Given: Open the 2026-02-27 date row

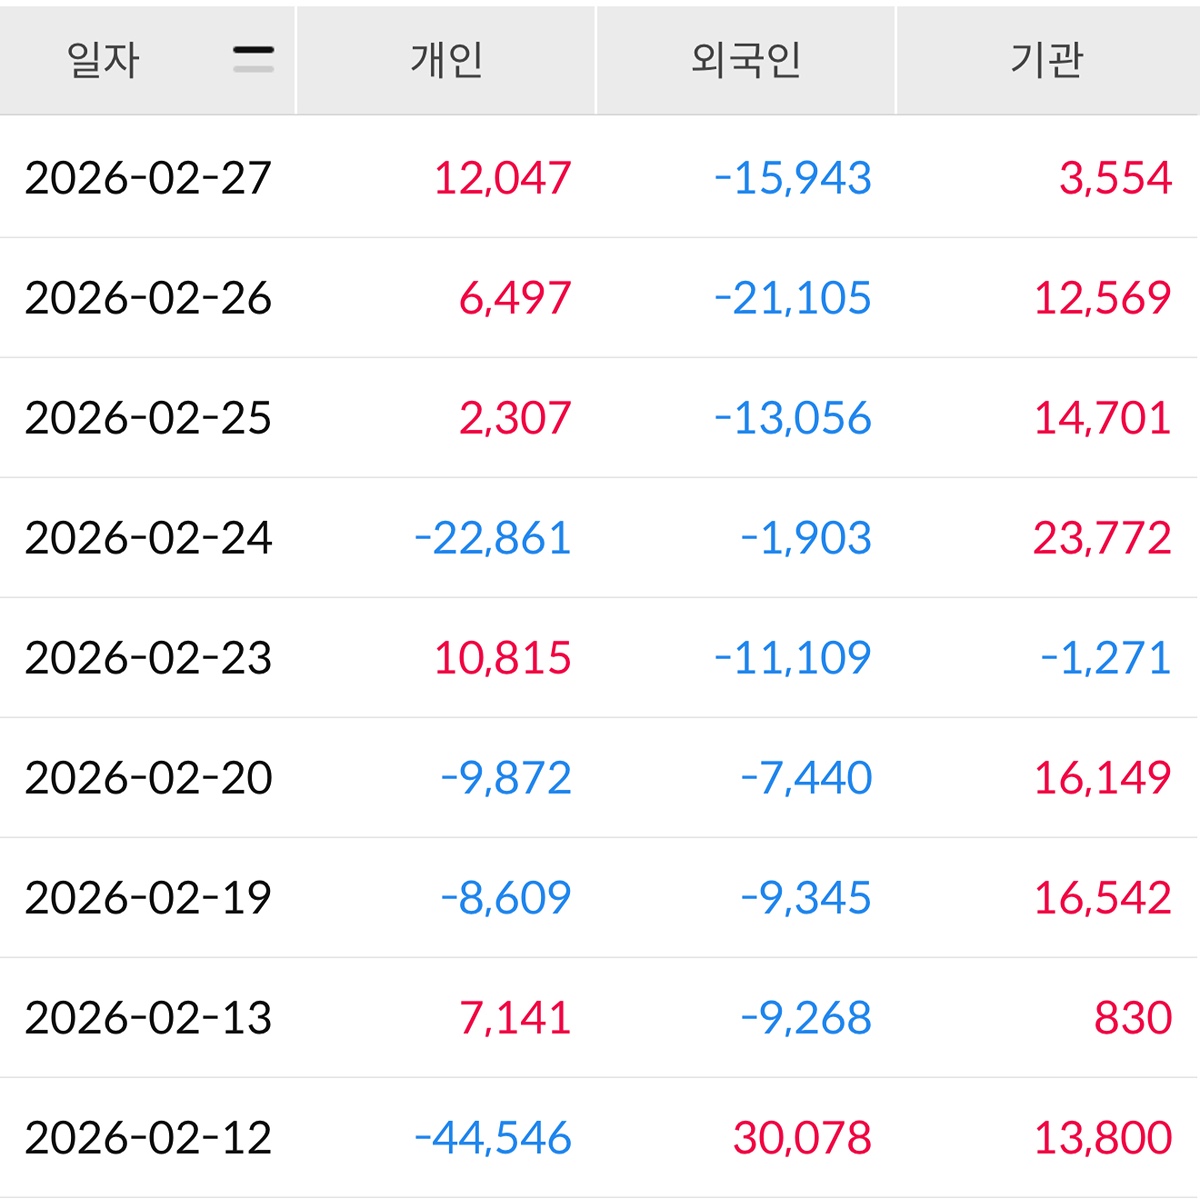Looking at the screenshot, I should click(x=600, y=178).
